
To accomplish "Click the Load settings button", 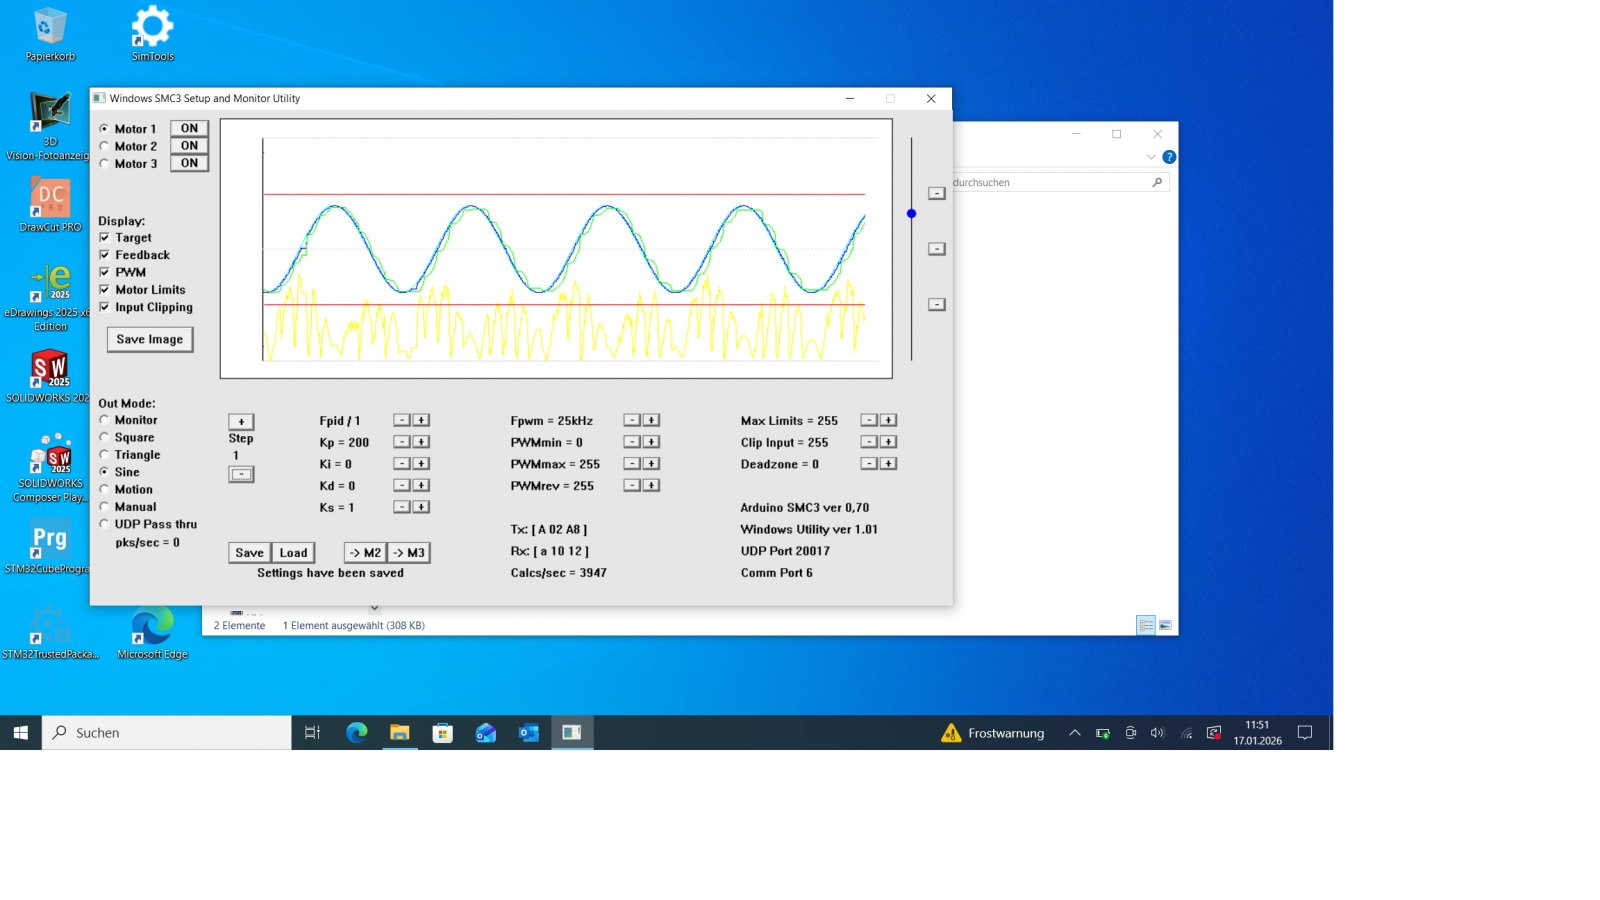I will tap(293, 553).
